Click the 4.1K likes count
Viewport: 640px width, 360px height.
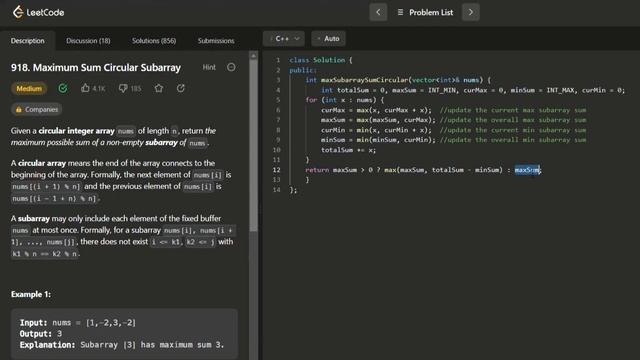point(99,89)
